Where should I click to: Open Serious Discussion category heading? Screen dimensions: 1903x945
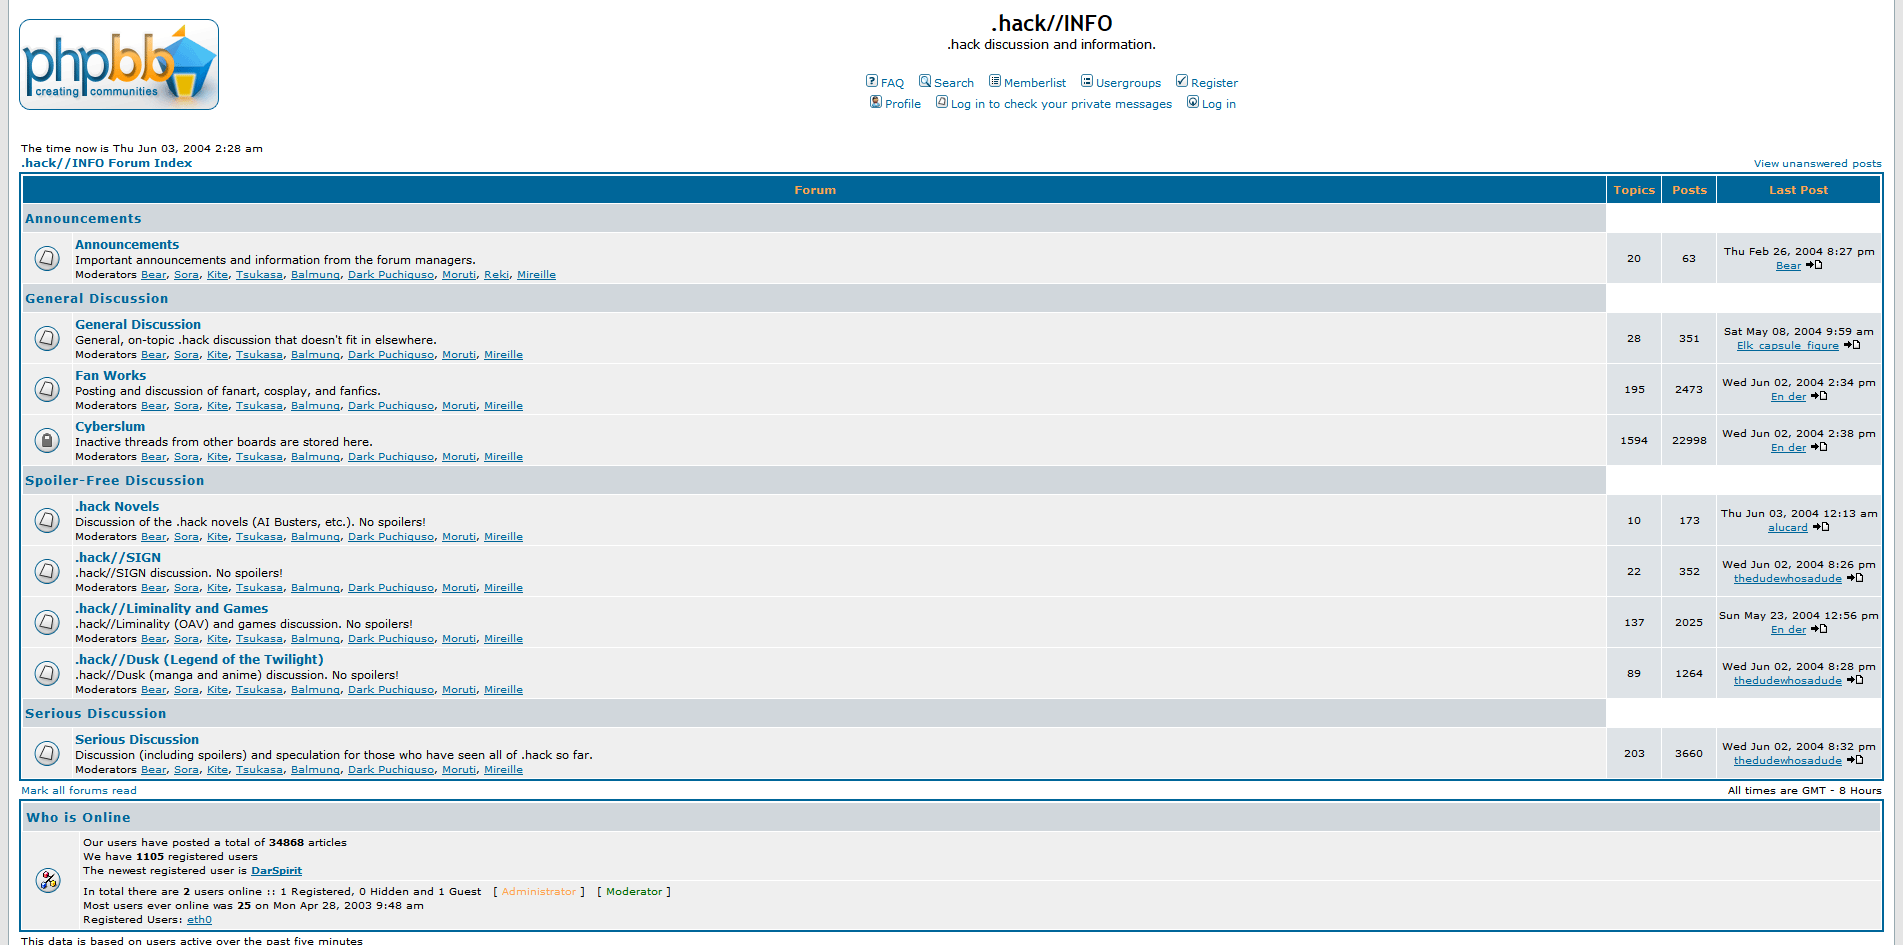point(96,713)
